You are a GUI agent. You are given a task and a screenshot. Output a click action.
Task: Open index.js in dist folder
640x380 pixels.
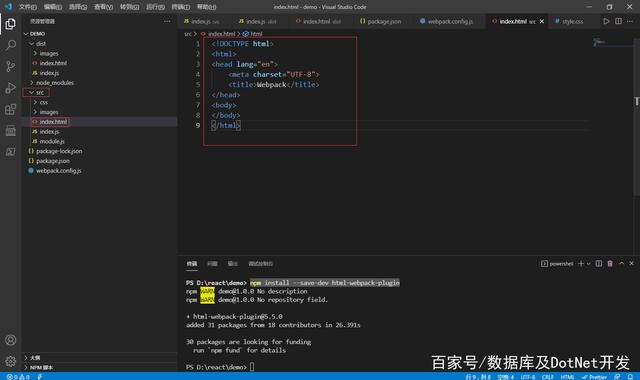(100, 73)
